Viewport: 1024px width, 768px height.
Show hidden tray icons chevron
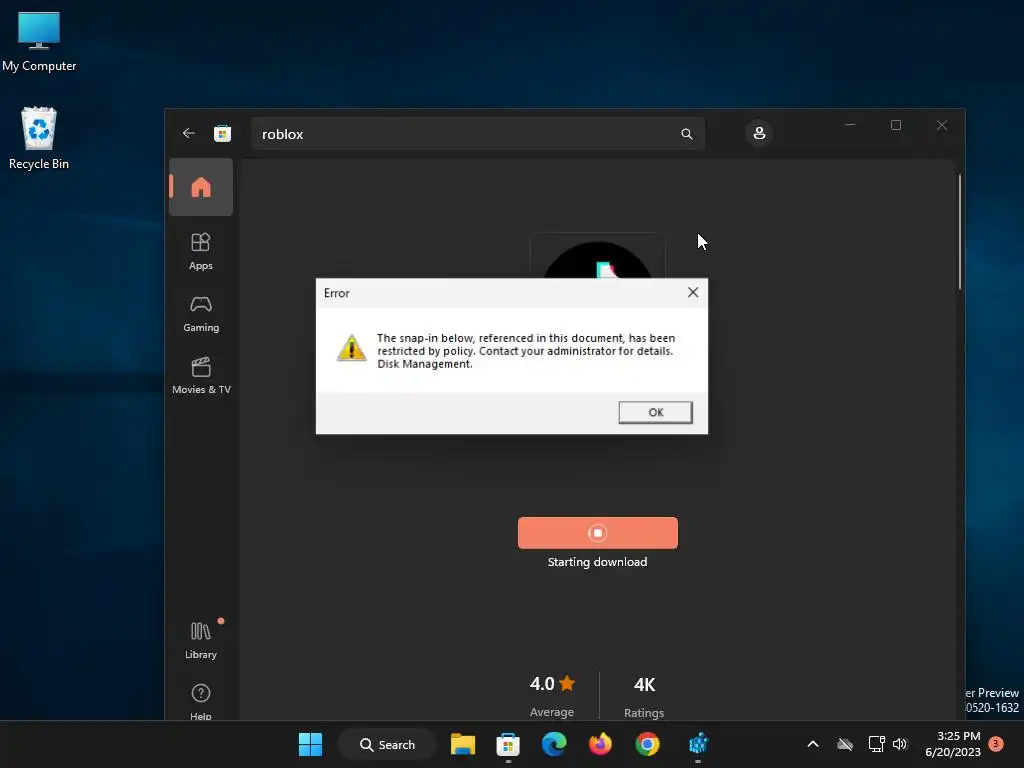[x=813, y=744]
